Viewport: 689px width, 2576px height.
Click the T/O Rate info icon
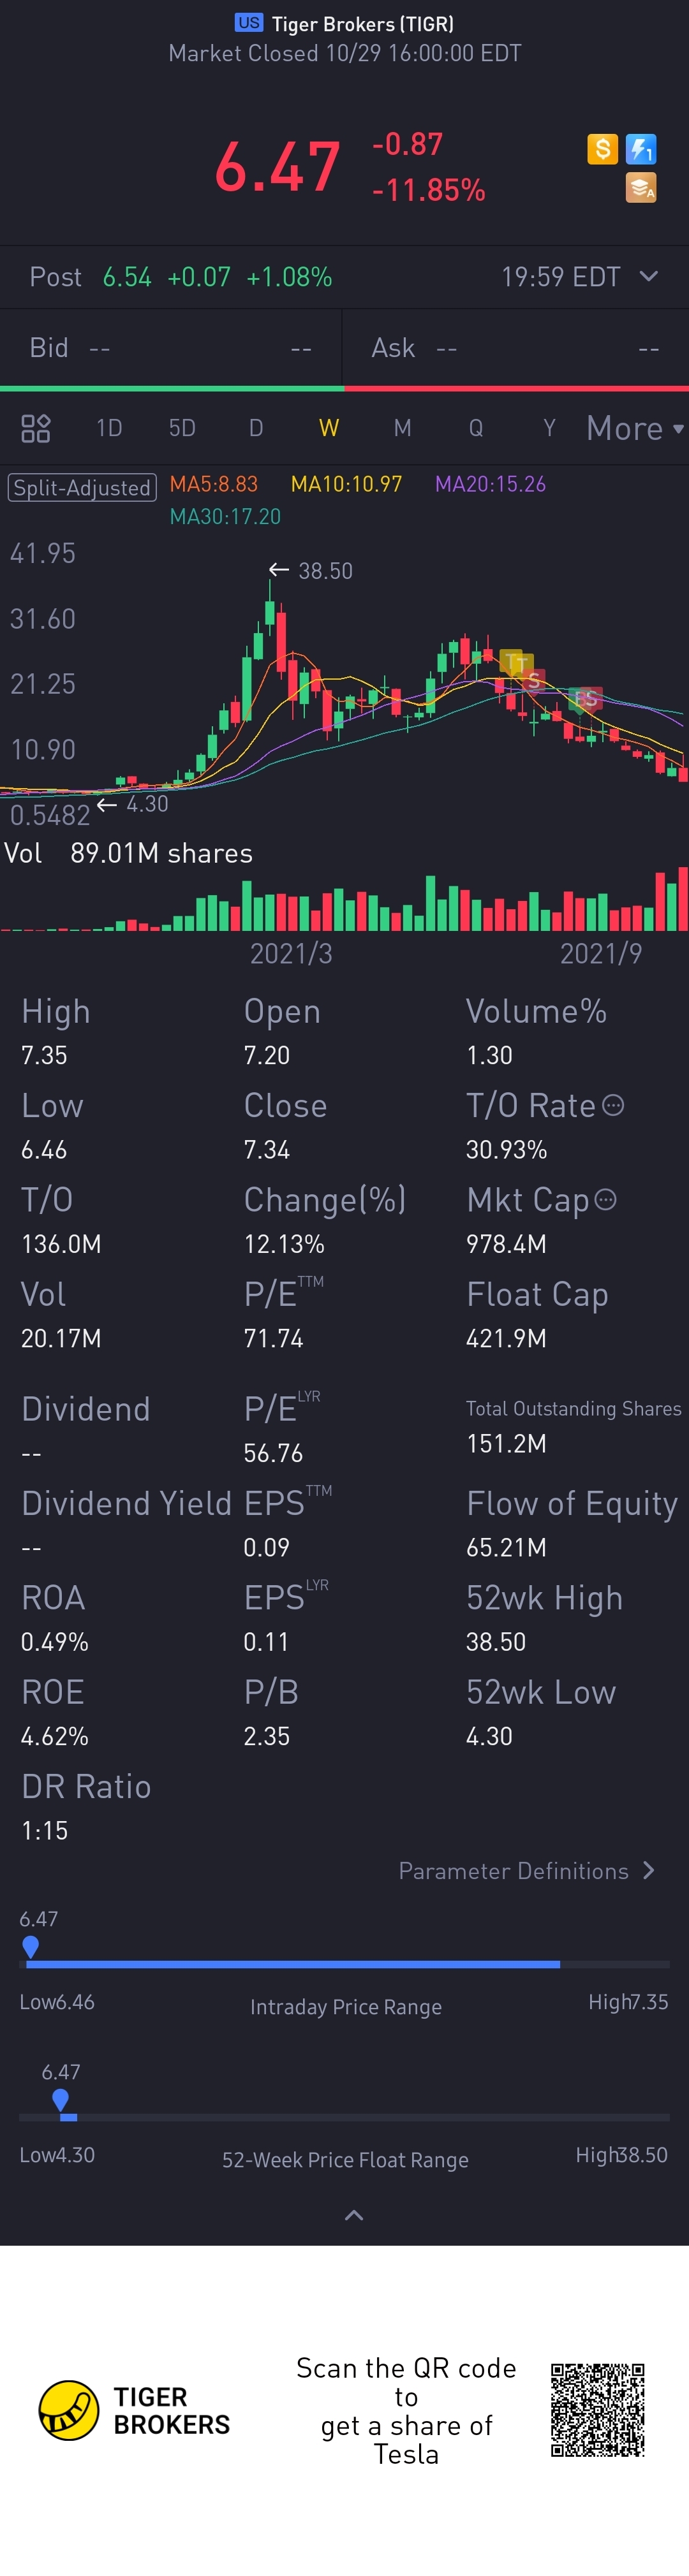pos(614,1105)
